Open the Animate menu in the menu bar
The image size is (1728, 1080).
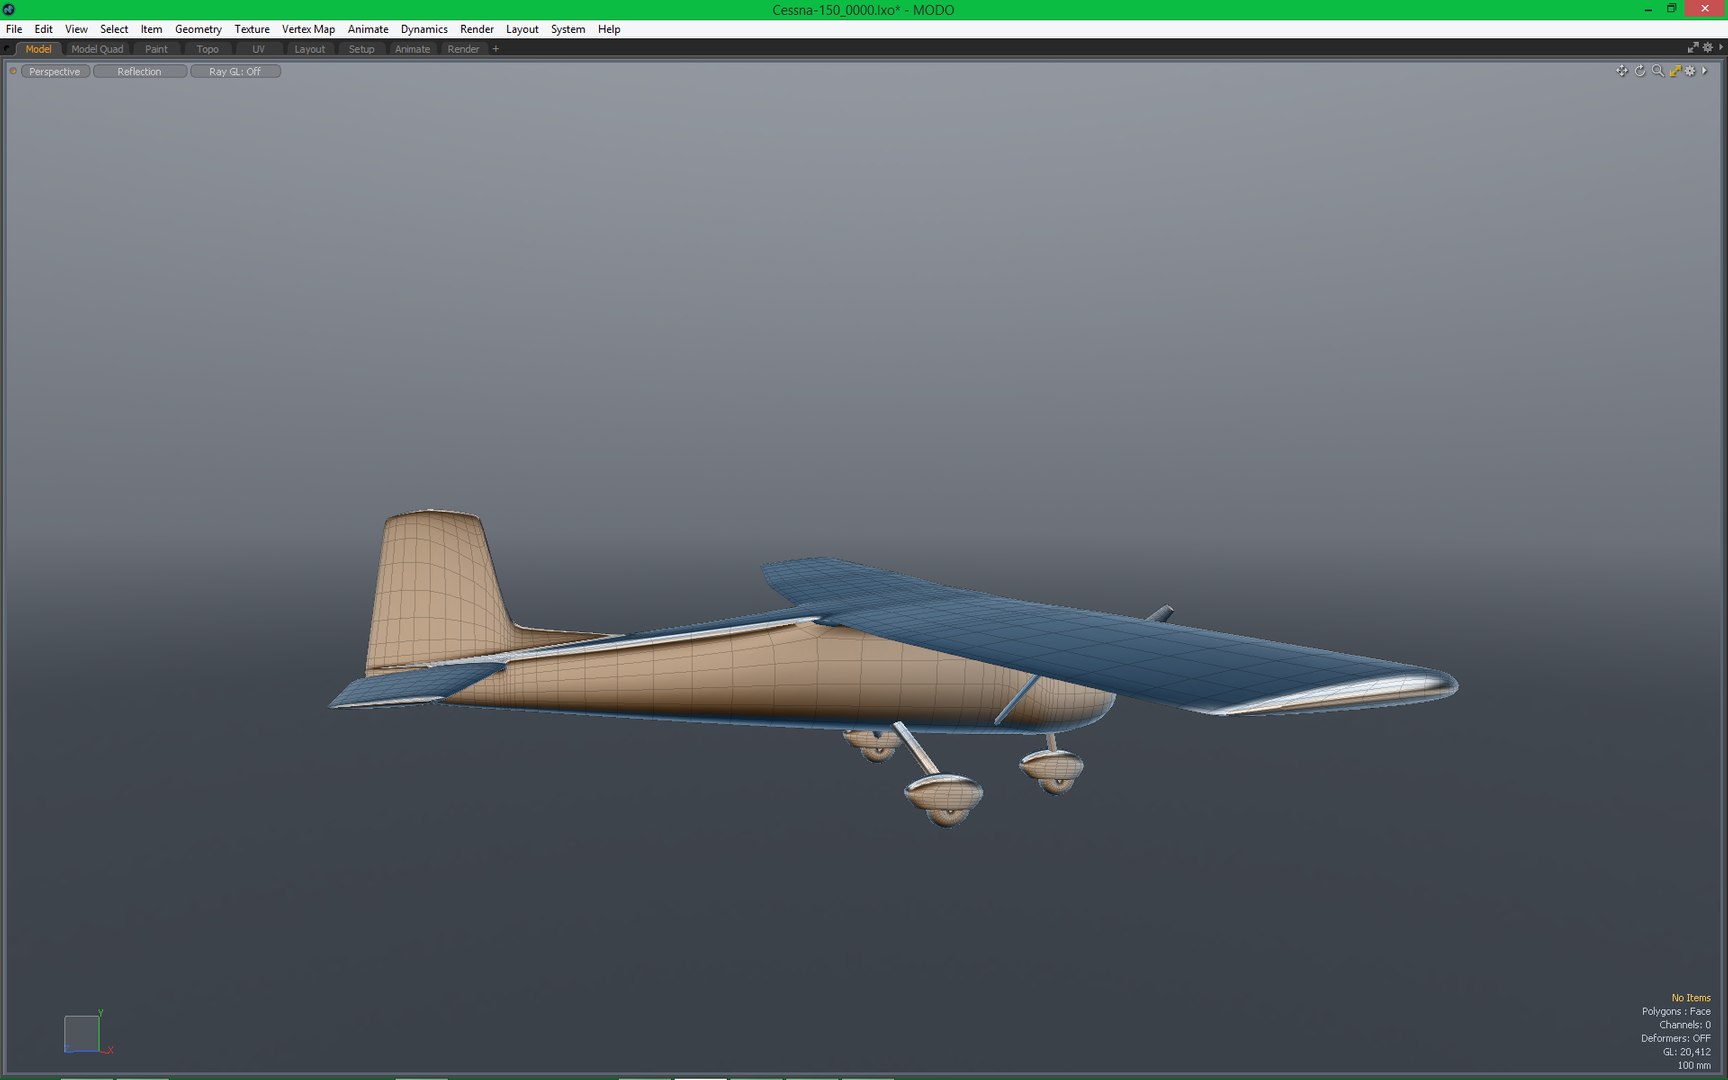click(368, 29)
